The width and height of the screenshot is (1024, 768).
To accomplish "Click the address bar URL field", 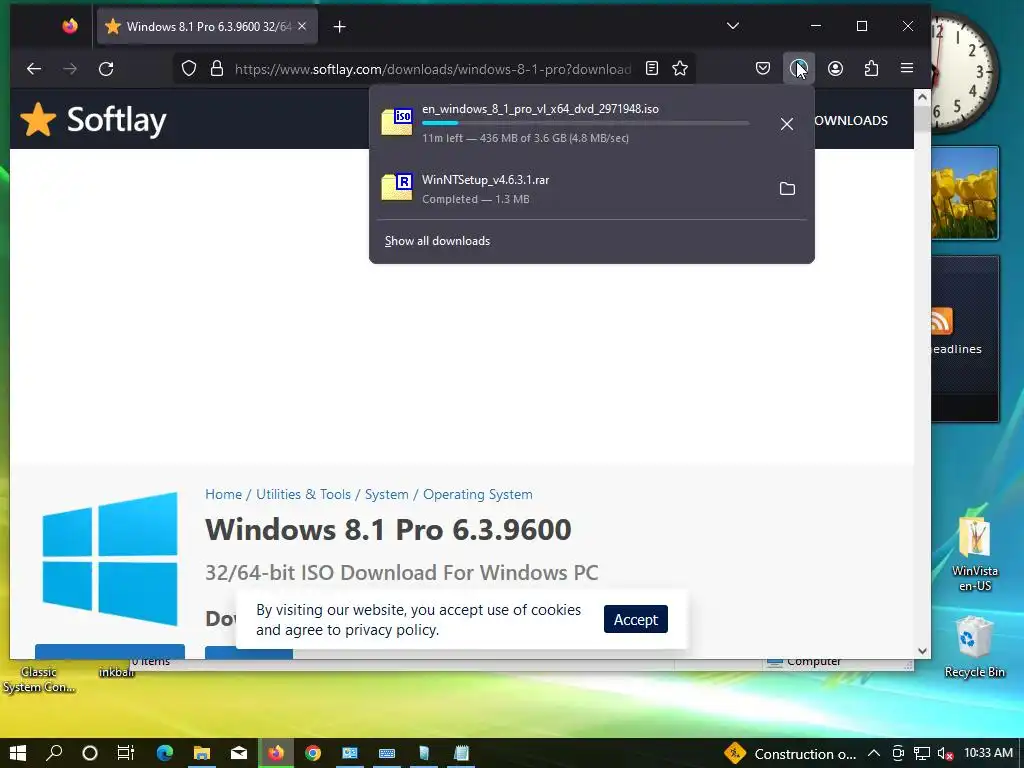I will point(432,69).
